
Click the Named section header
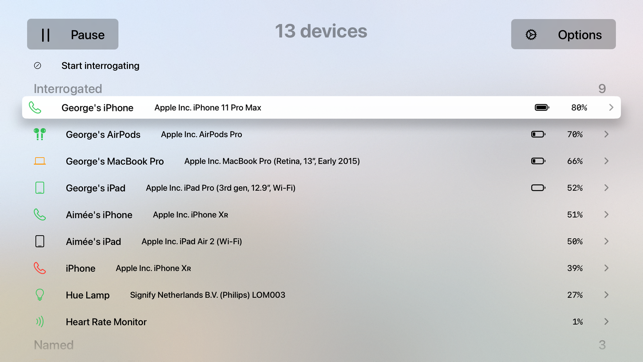tap(53, 345)
